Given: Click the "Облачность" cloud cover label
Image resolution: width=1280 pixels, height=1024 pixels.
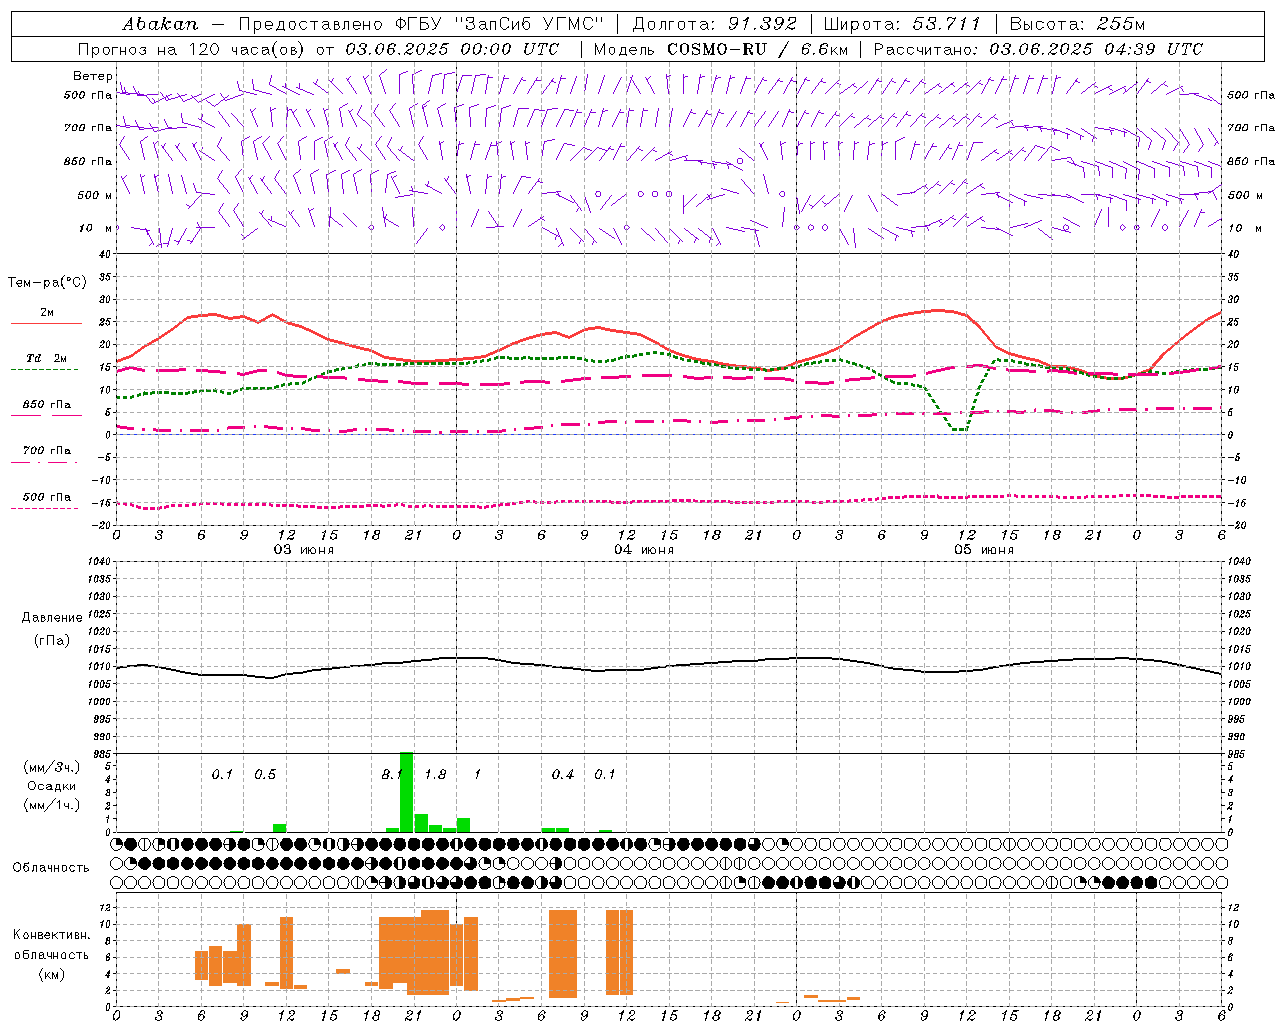Looking at the screenshot, I should [51, 867].
